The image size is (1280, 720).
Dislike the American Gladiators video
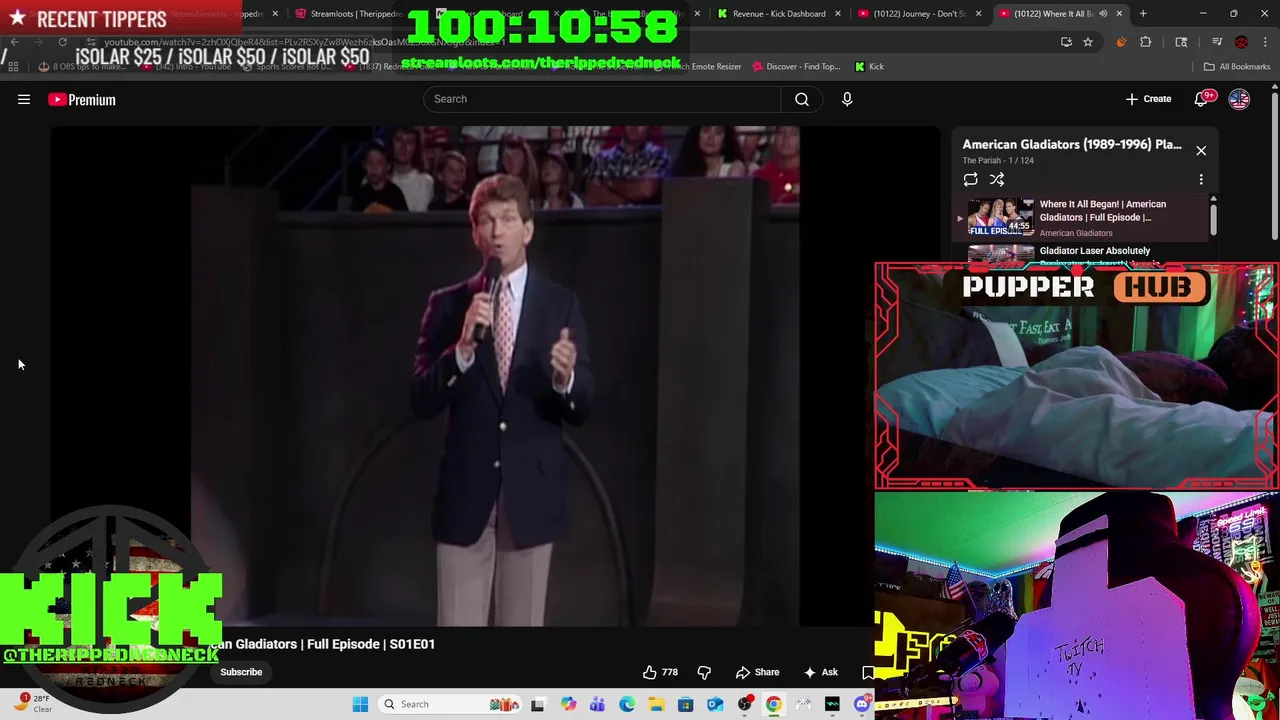coord(704,672)
